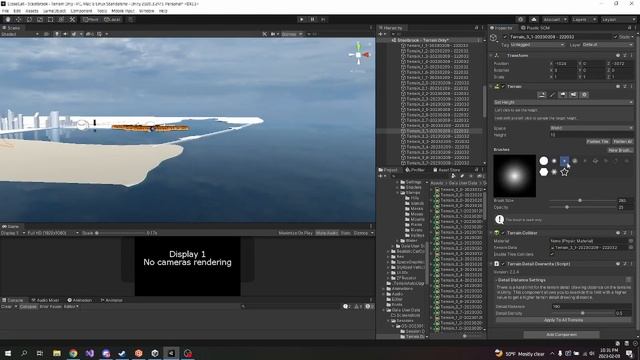Open the Layers dropdown
Image resolution: width=640 pixels, height=360 pixels.
point(584,19)
